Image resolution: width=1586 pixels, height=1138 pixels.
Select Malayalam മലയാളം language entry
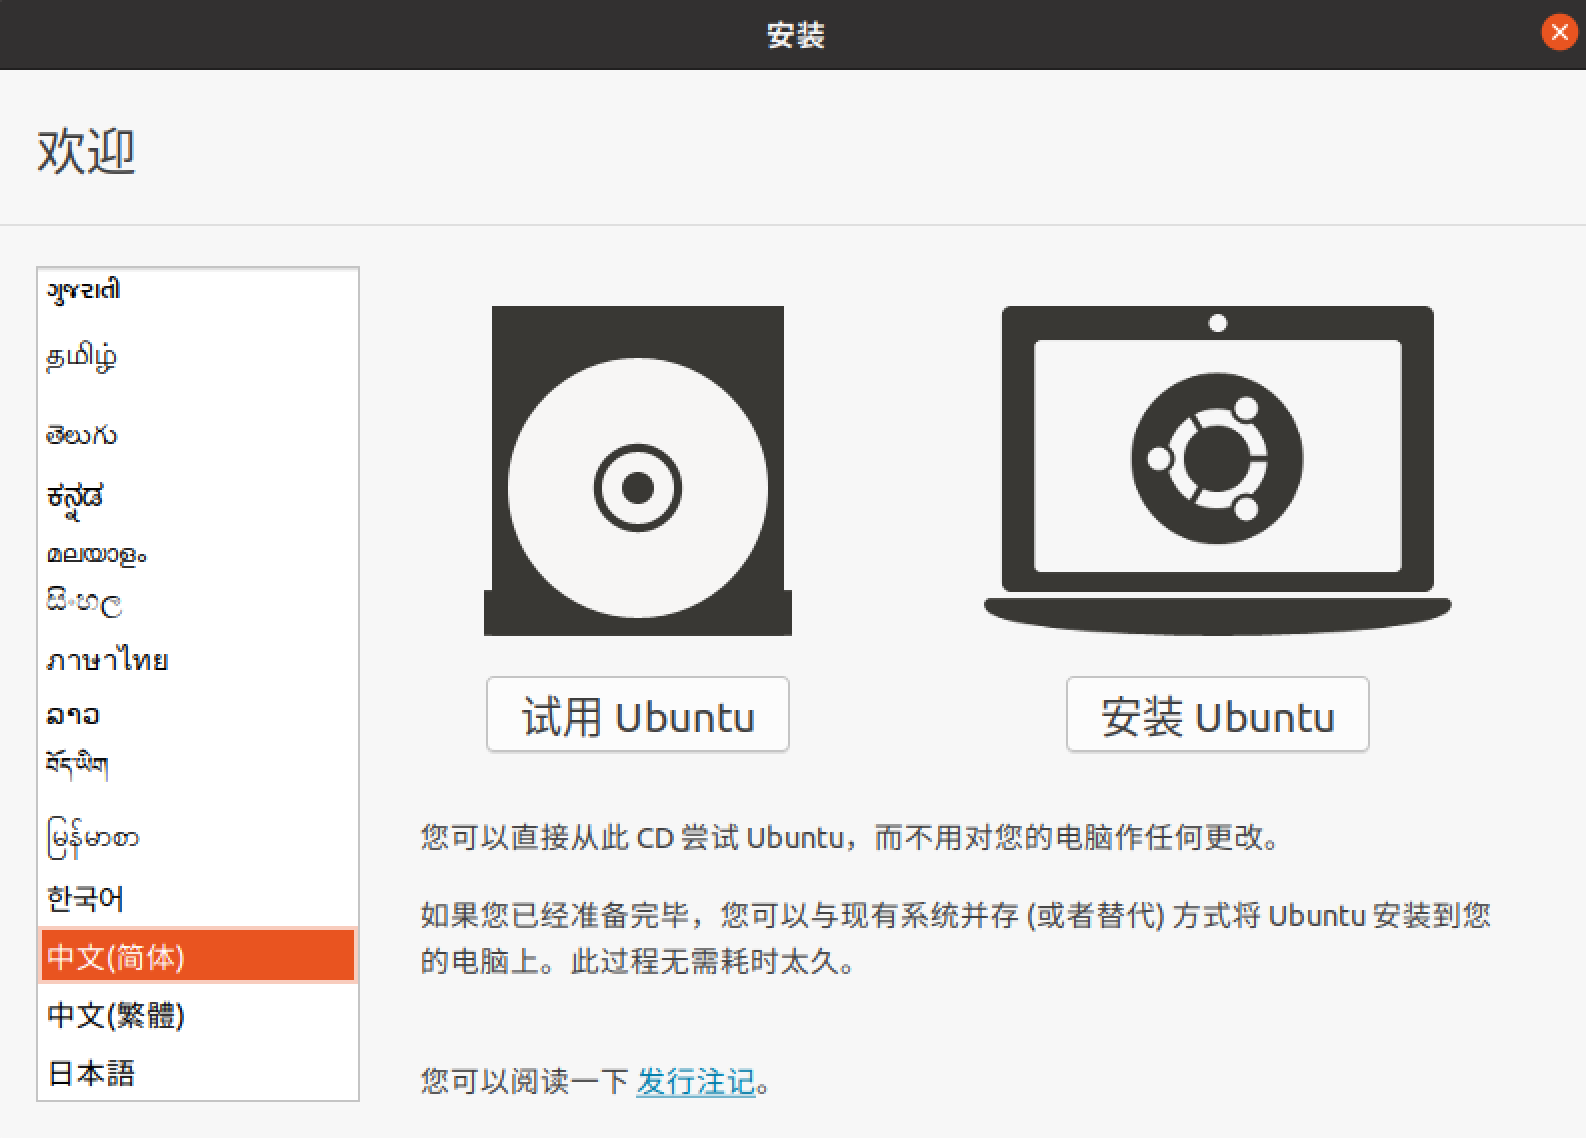(198, 553)
